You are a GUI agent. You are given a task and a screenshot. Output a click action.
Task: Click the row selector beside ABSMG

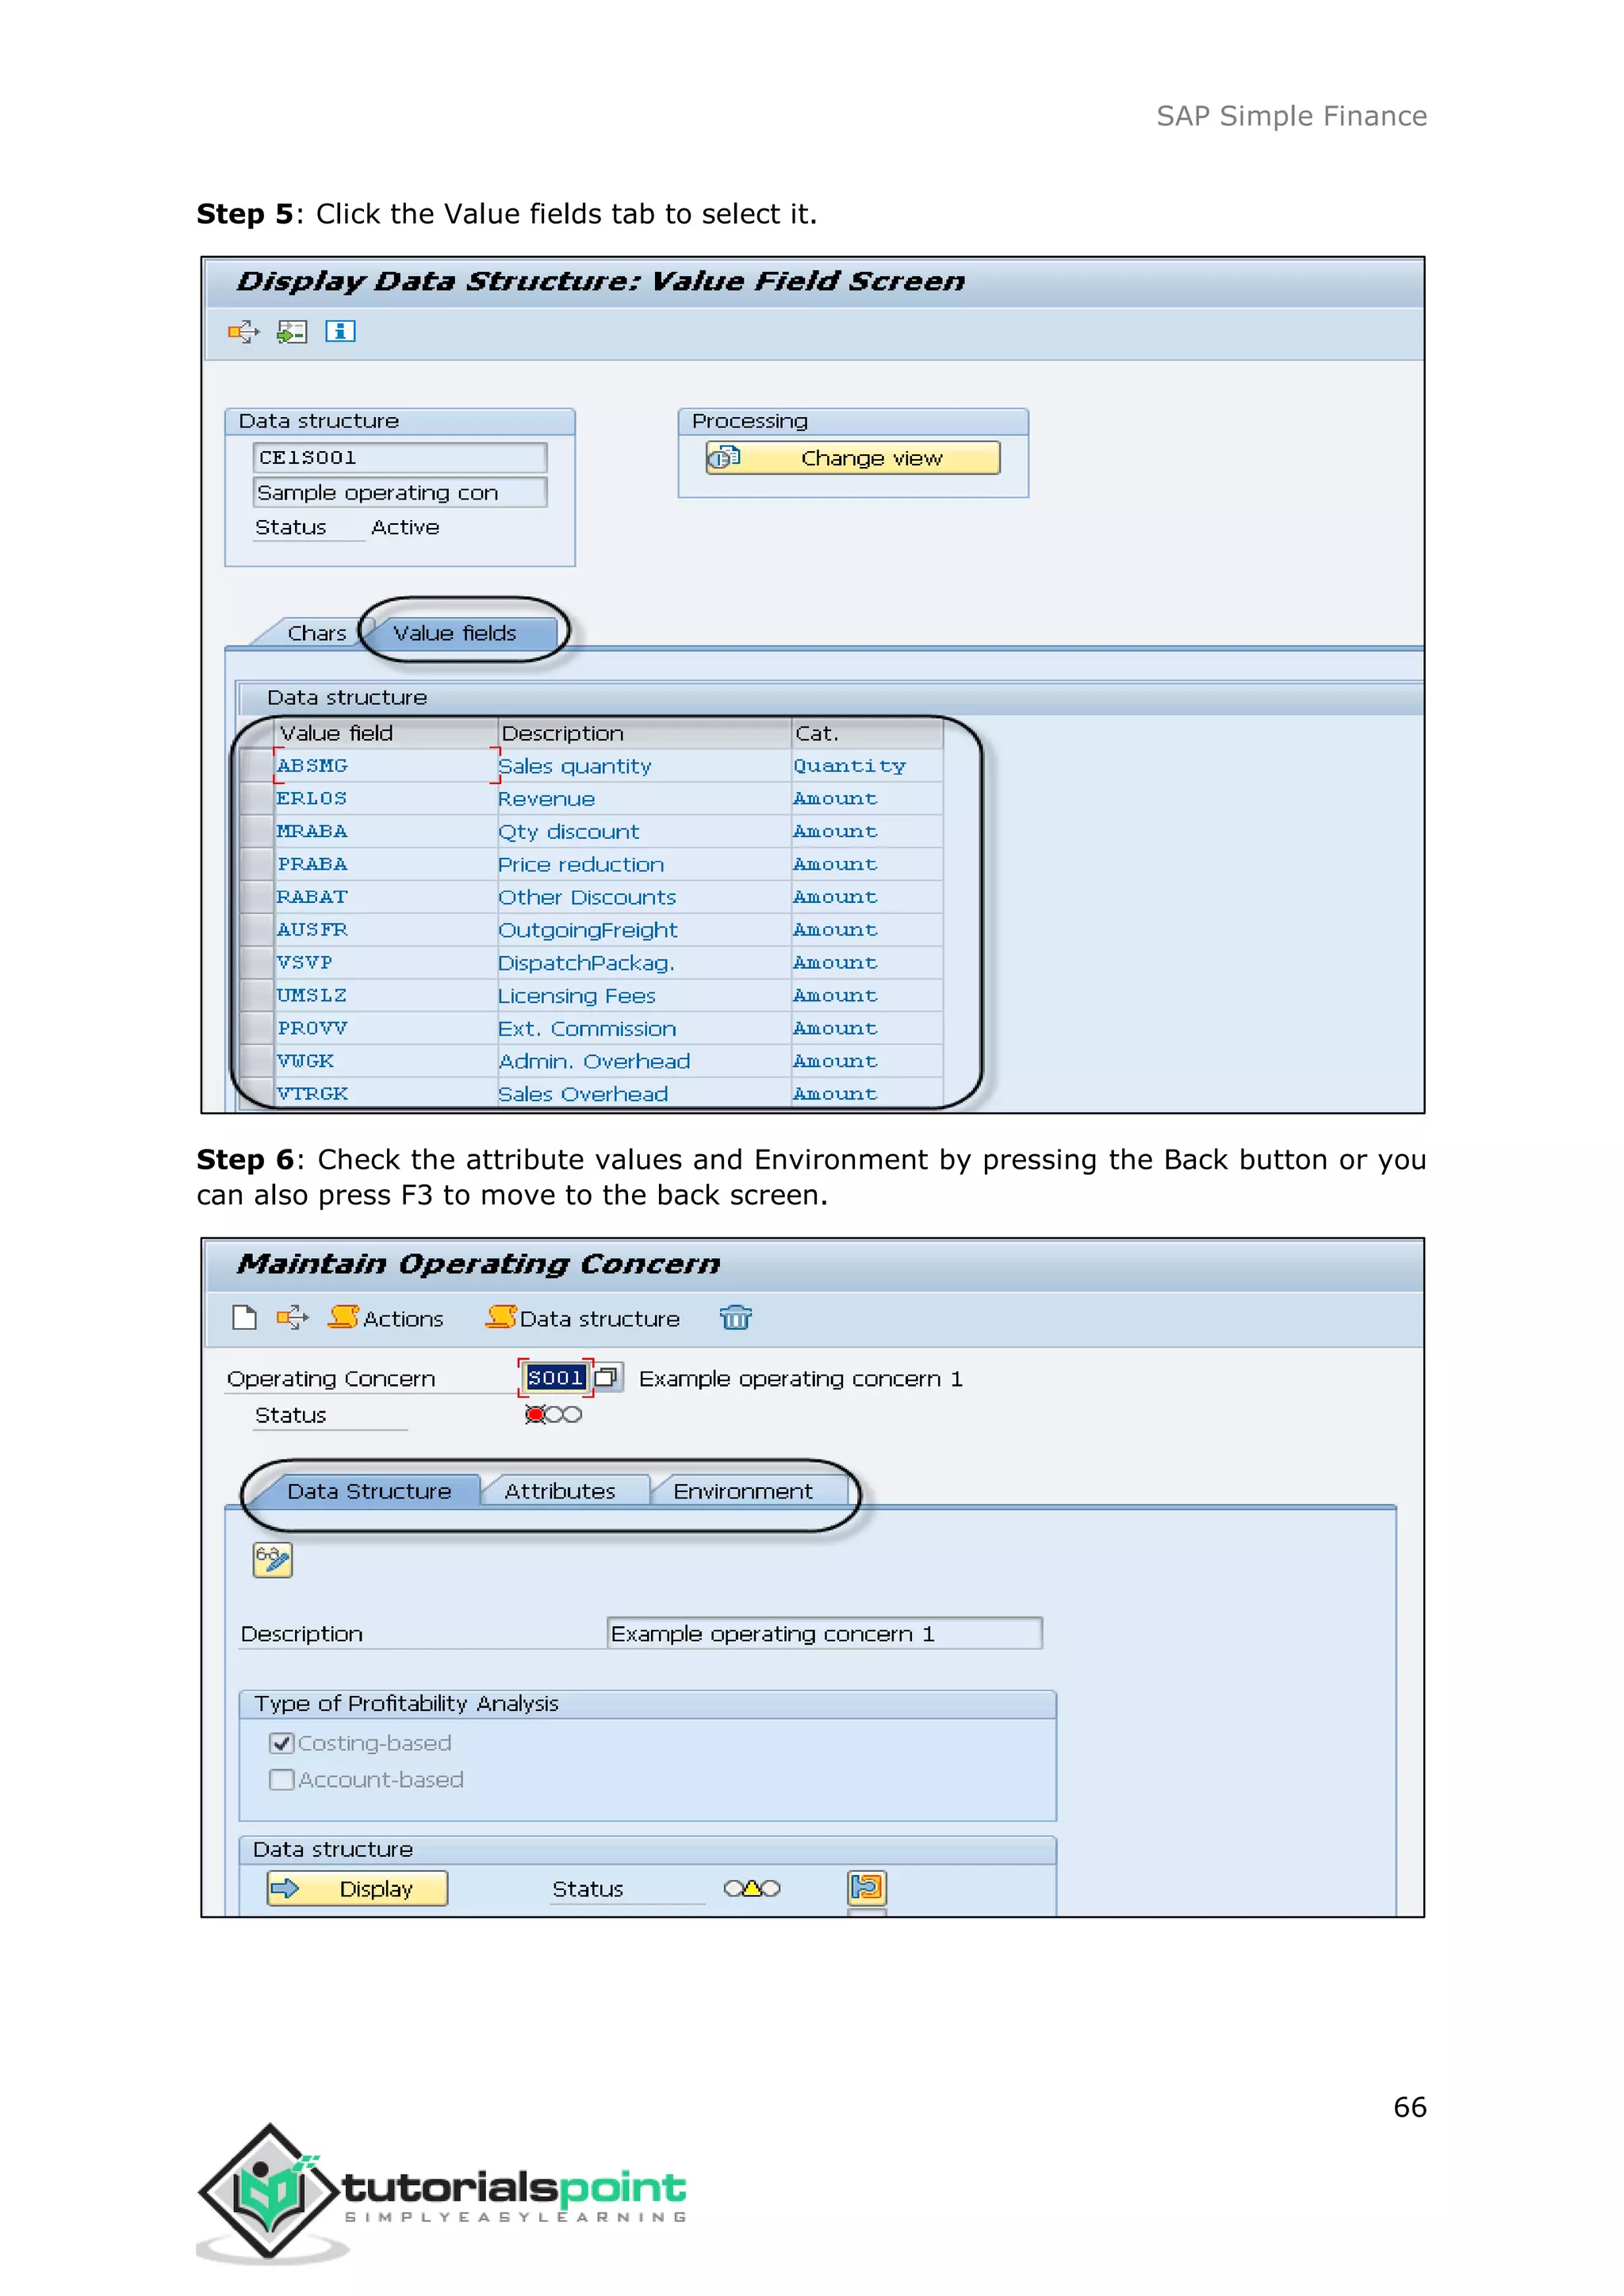257,766
